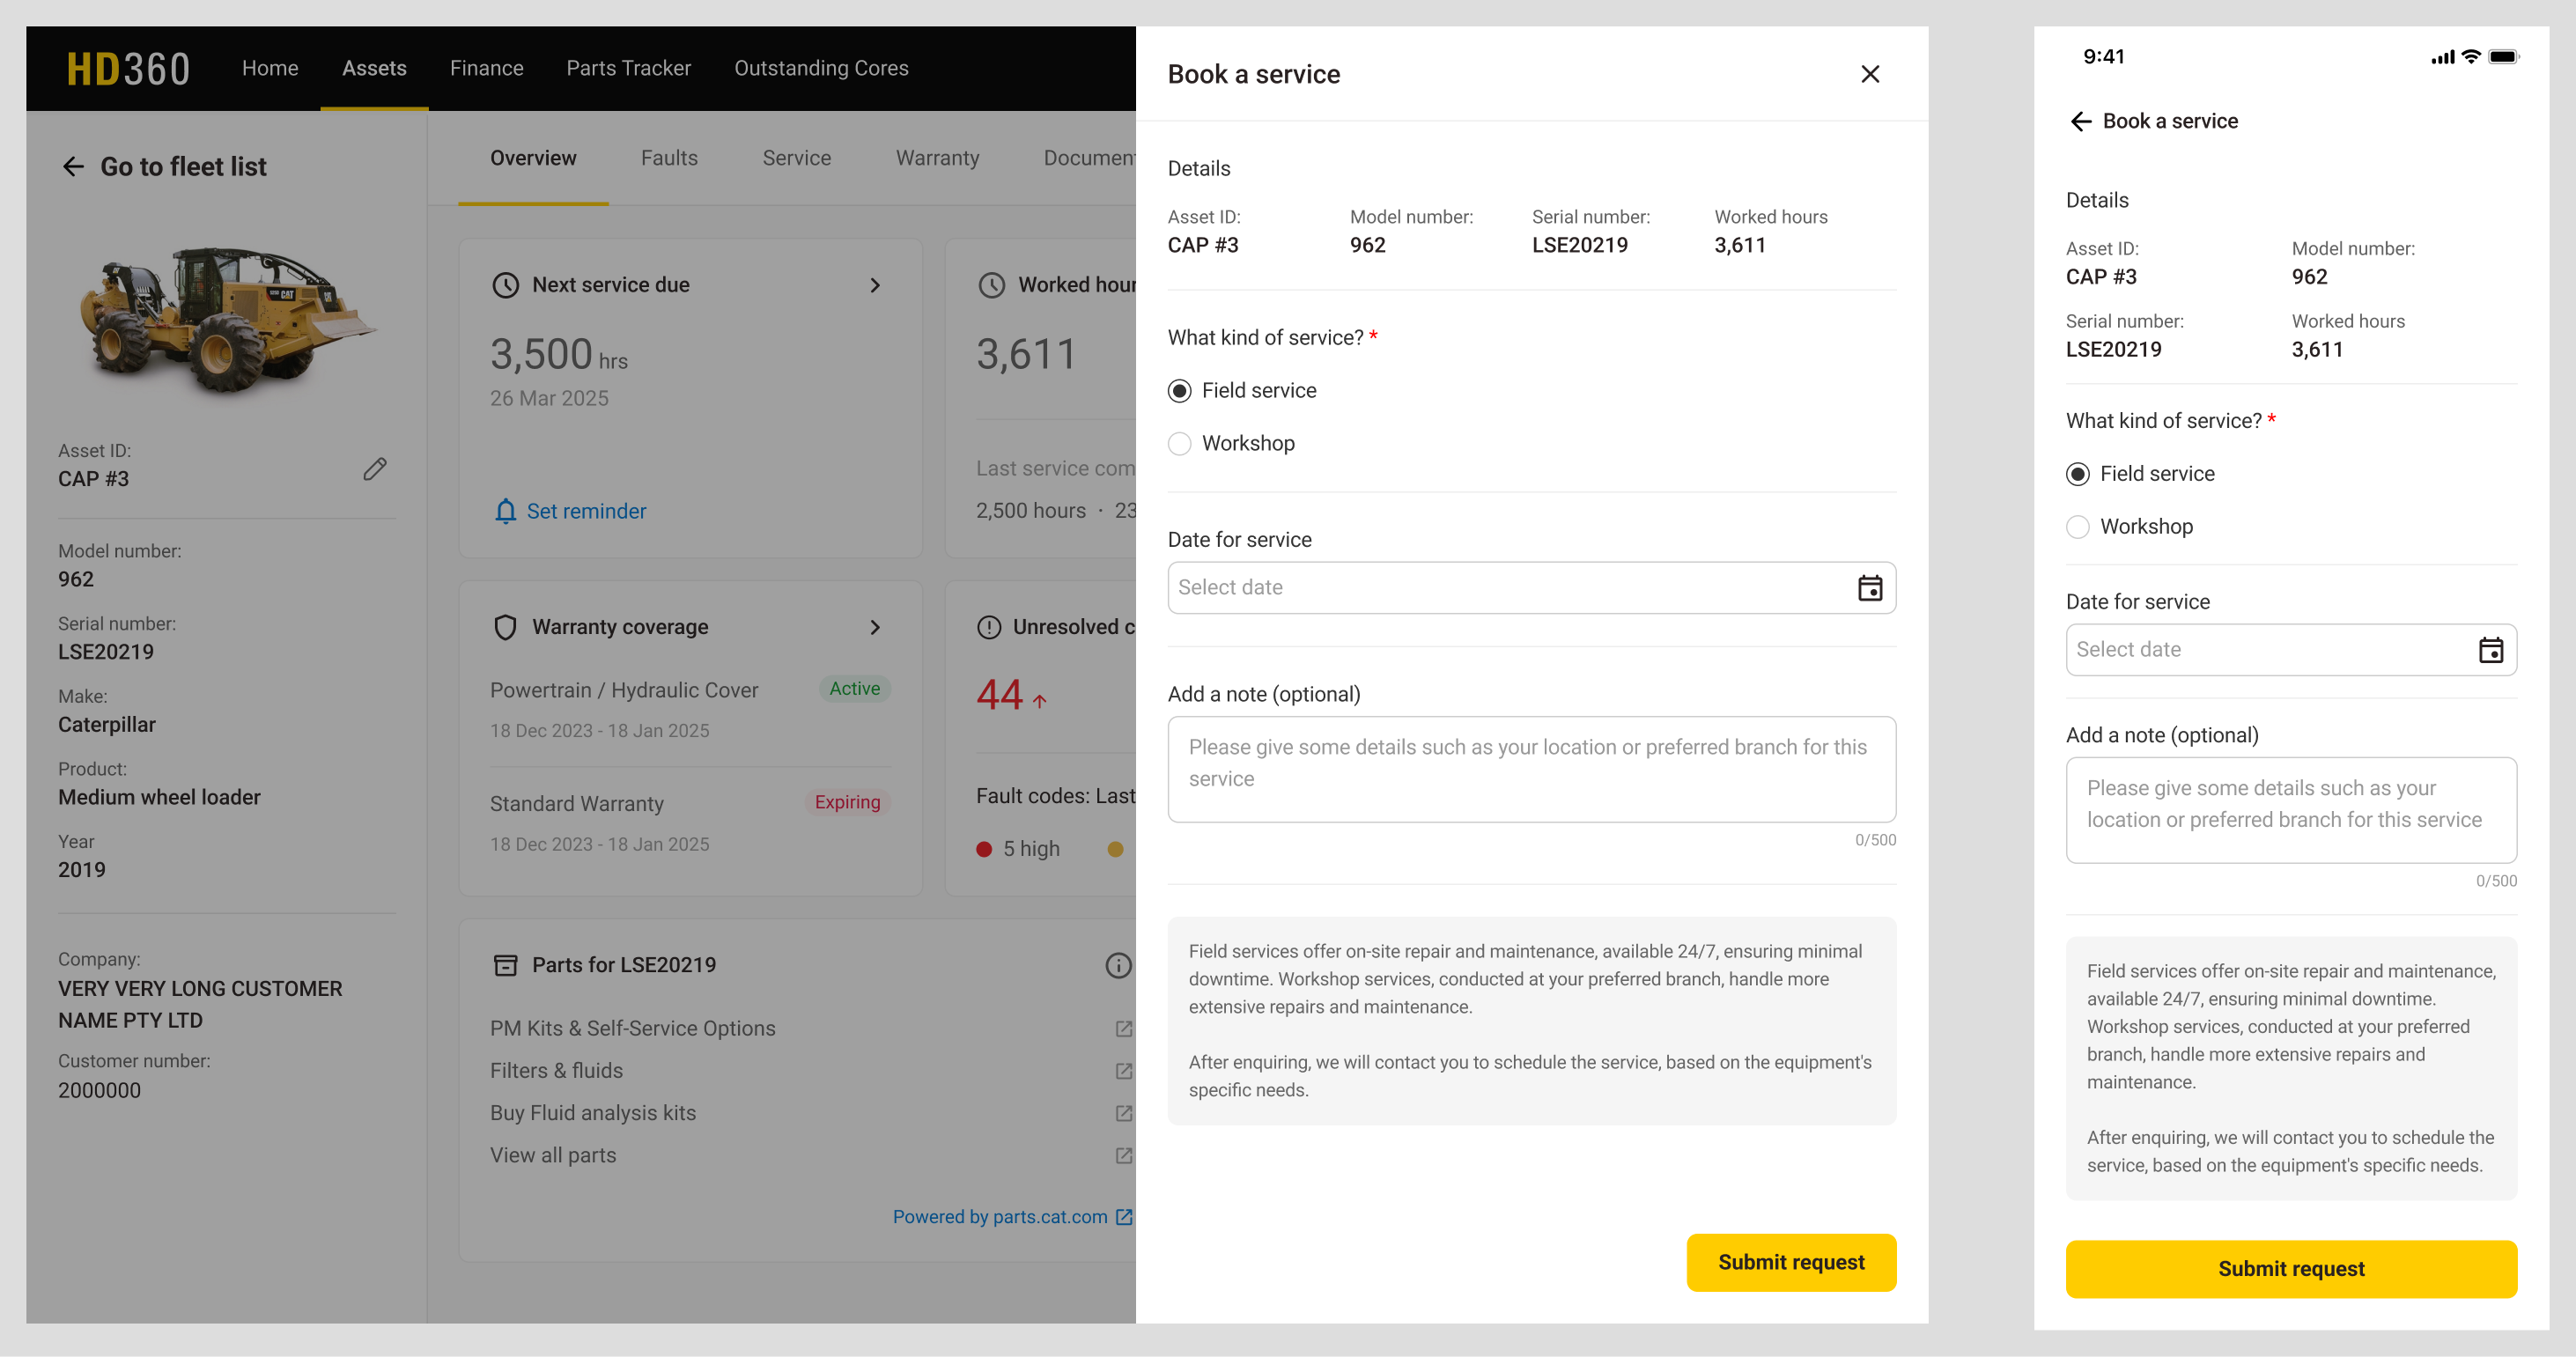2576x1357 pixels.
Task: Click Submit request in desktop panel
Action: coord(1791,1262)
